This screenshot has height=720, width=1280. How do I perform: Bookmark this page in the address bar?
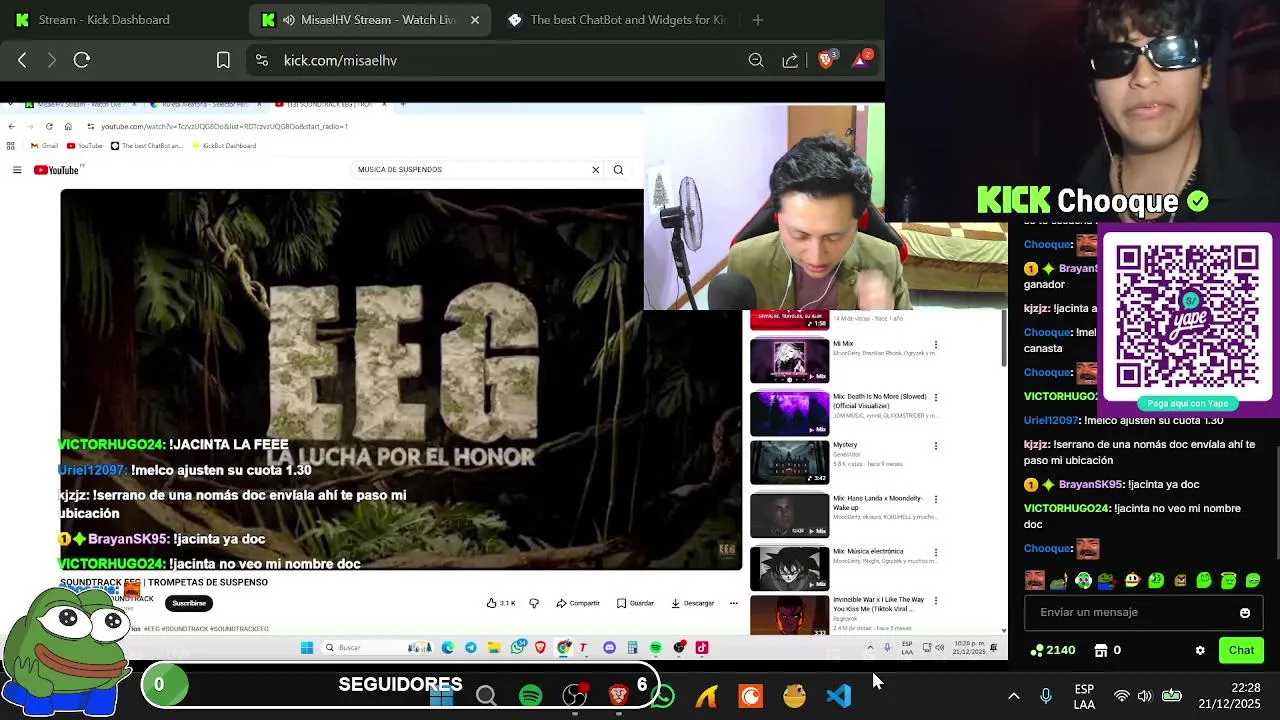(x=224, y=60)
